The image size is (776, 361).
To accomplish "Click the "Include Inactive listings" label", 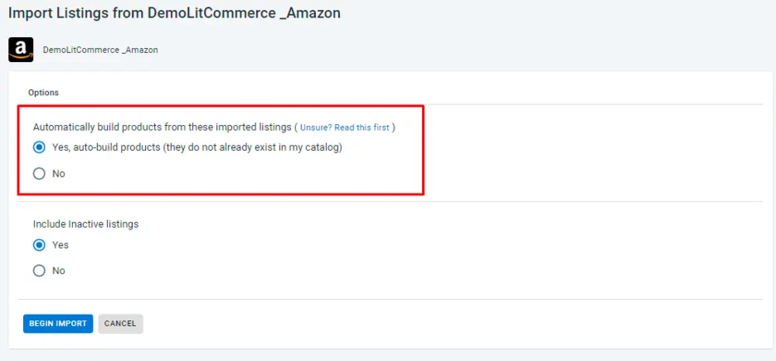I will tap(86, 224).
